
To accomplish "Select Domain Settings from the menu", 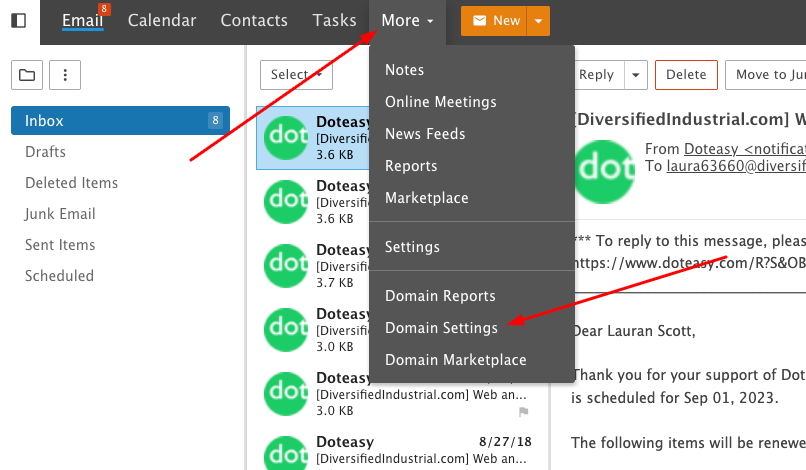I will pos(441,328).
